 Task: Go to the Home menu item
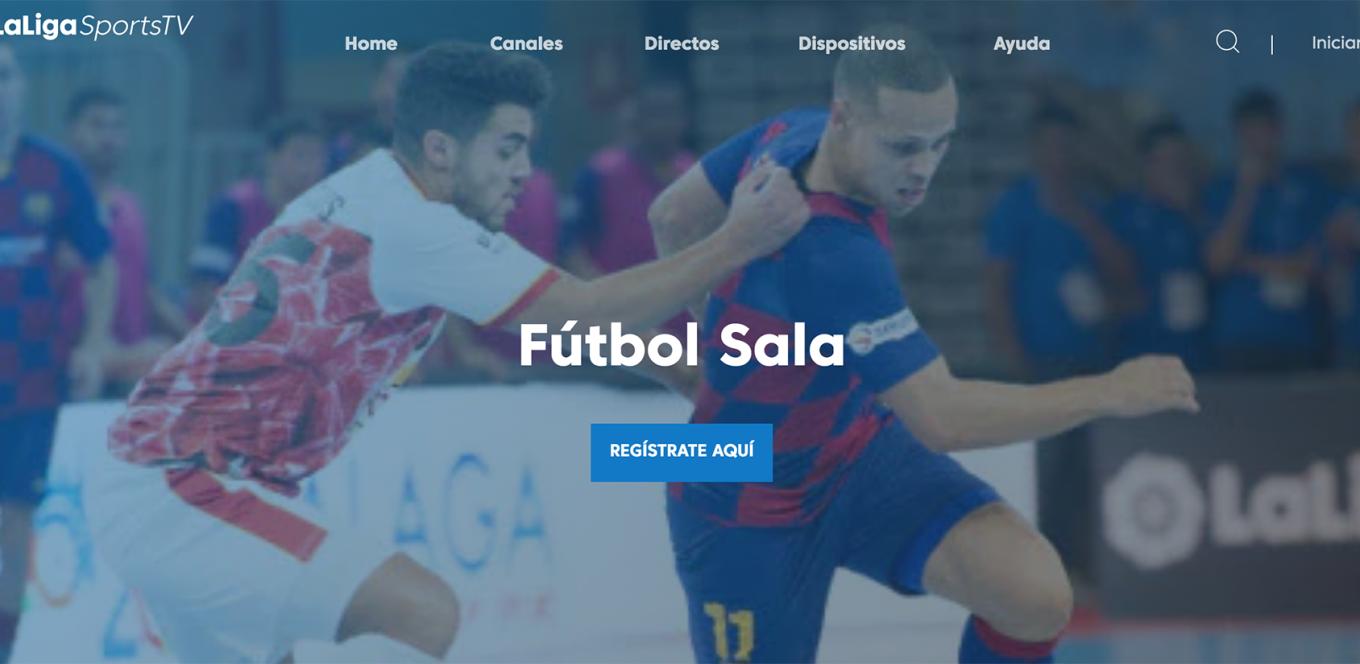(371, 44)
